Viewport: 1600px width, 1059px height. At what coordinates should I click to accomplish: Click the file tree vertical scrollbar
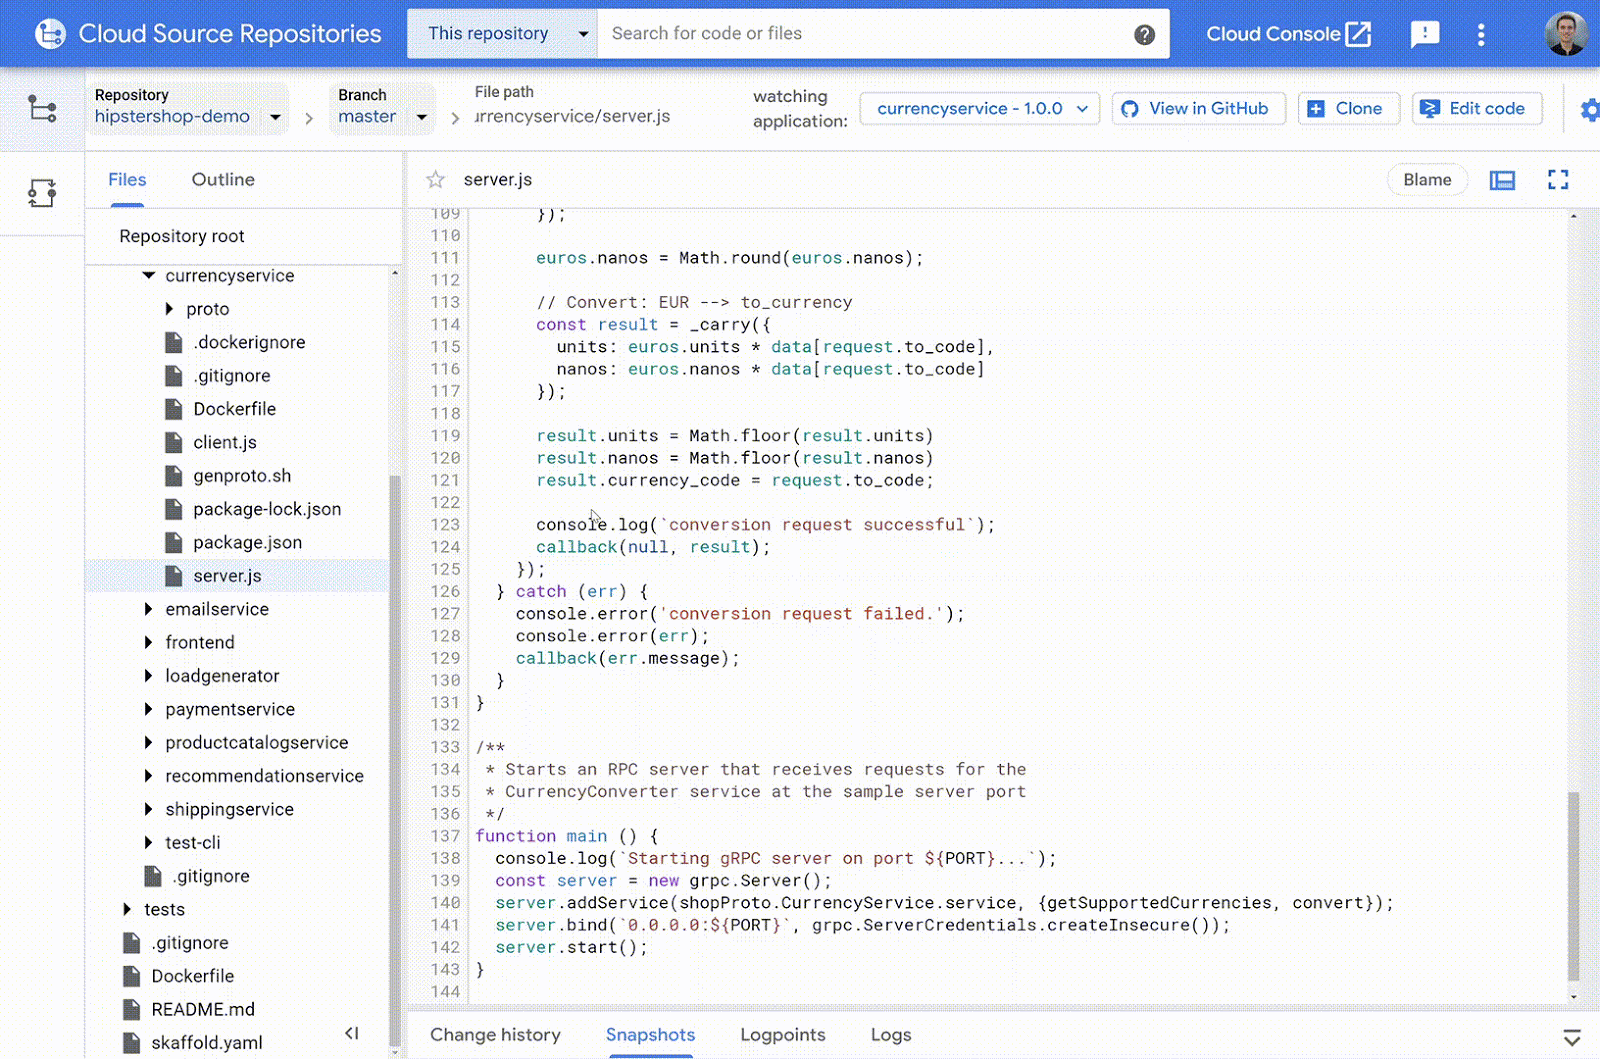tap(394, 760)
